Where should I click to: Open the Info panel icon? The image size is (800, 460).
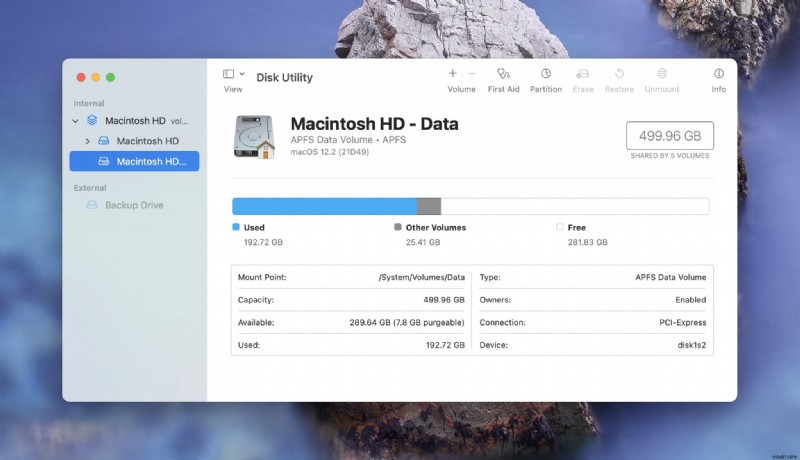point(718,74)
